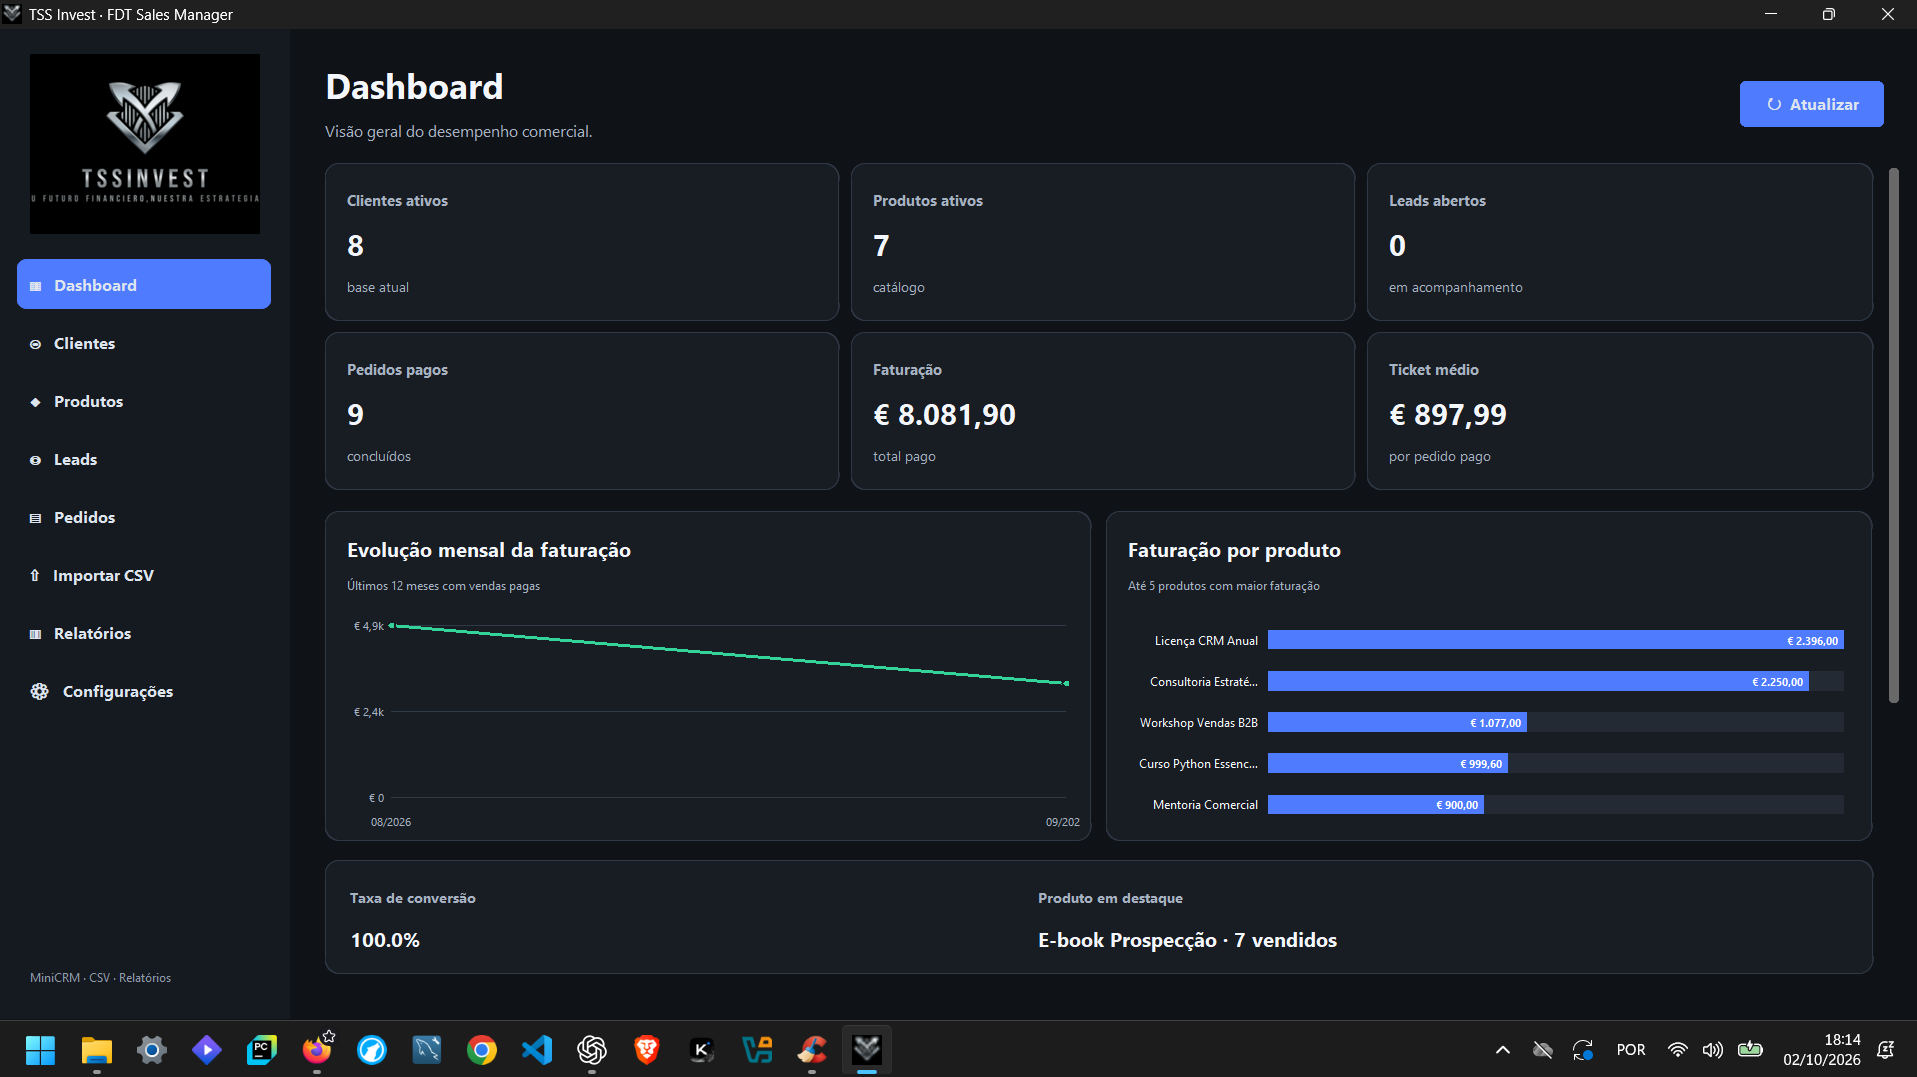Open ChatGPT app from taskbar
Viewport: 1917px width, 1077px height.
pos(592,1050)
